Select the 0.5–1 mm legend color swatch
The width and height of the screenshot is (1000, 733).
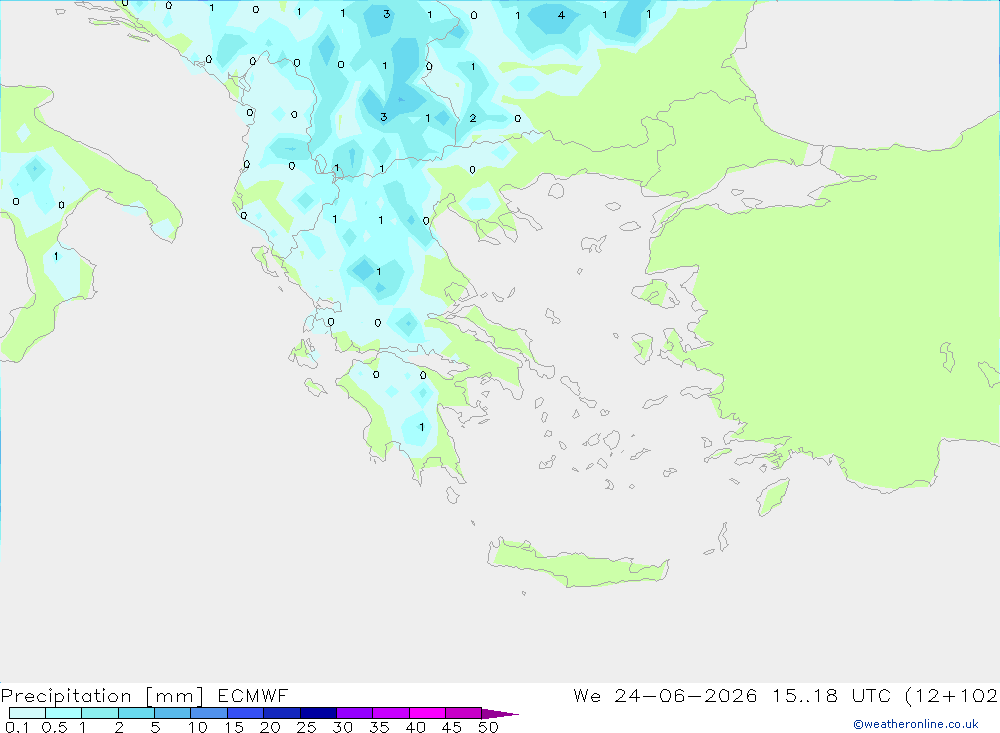[64, 713]
